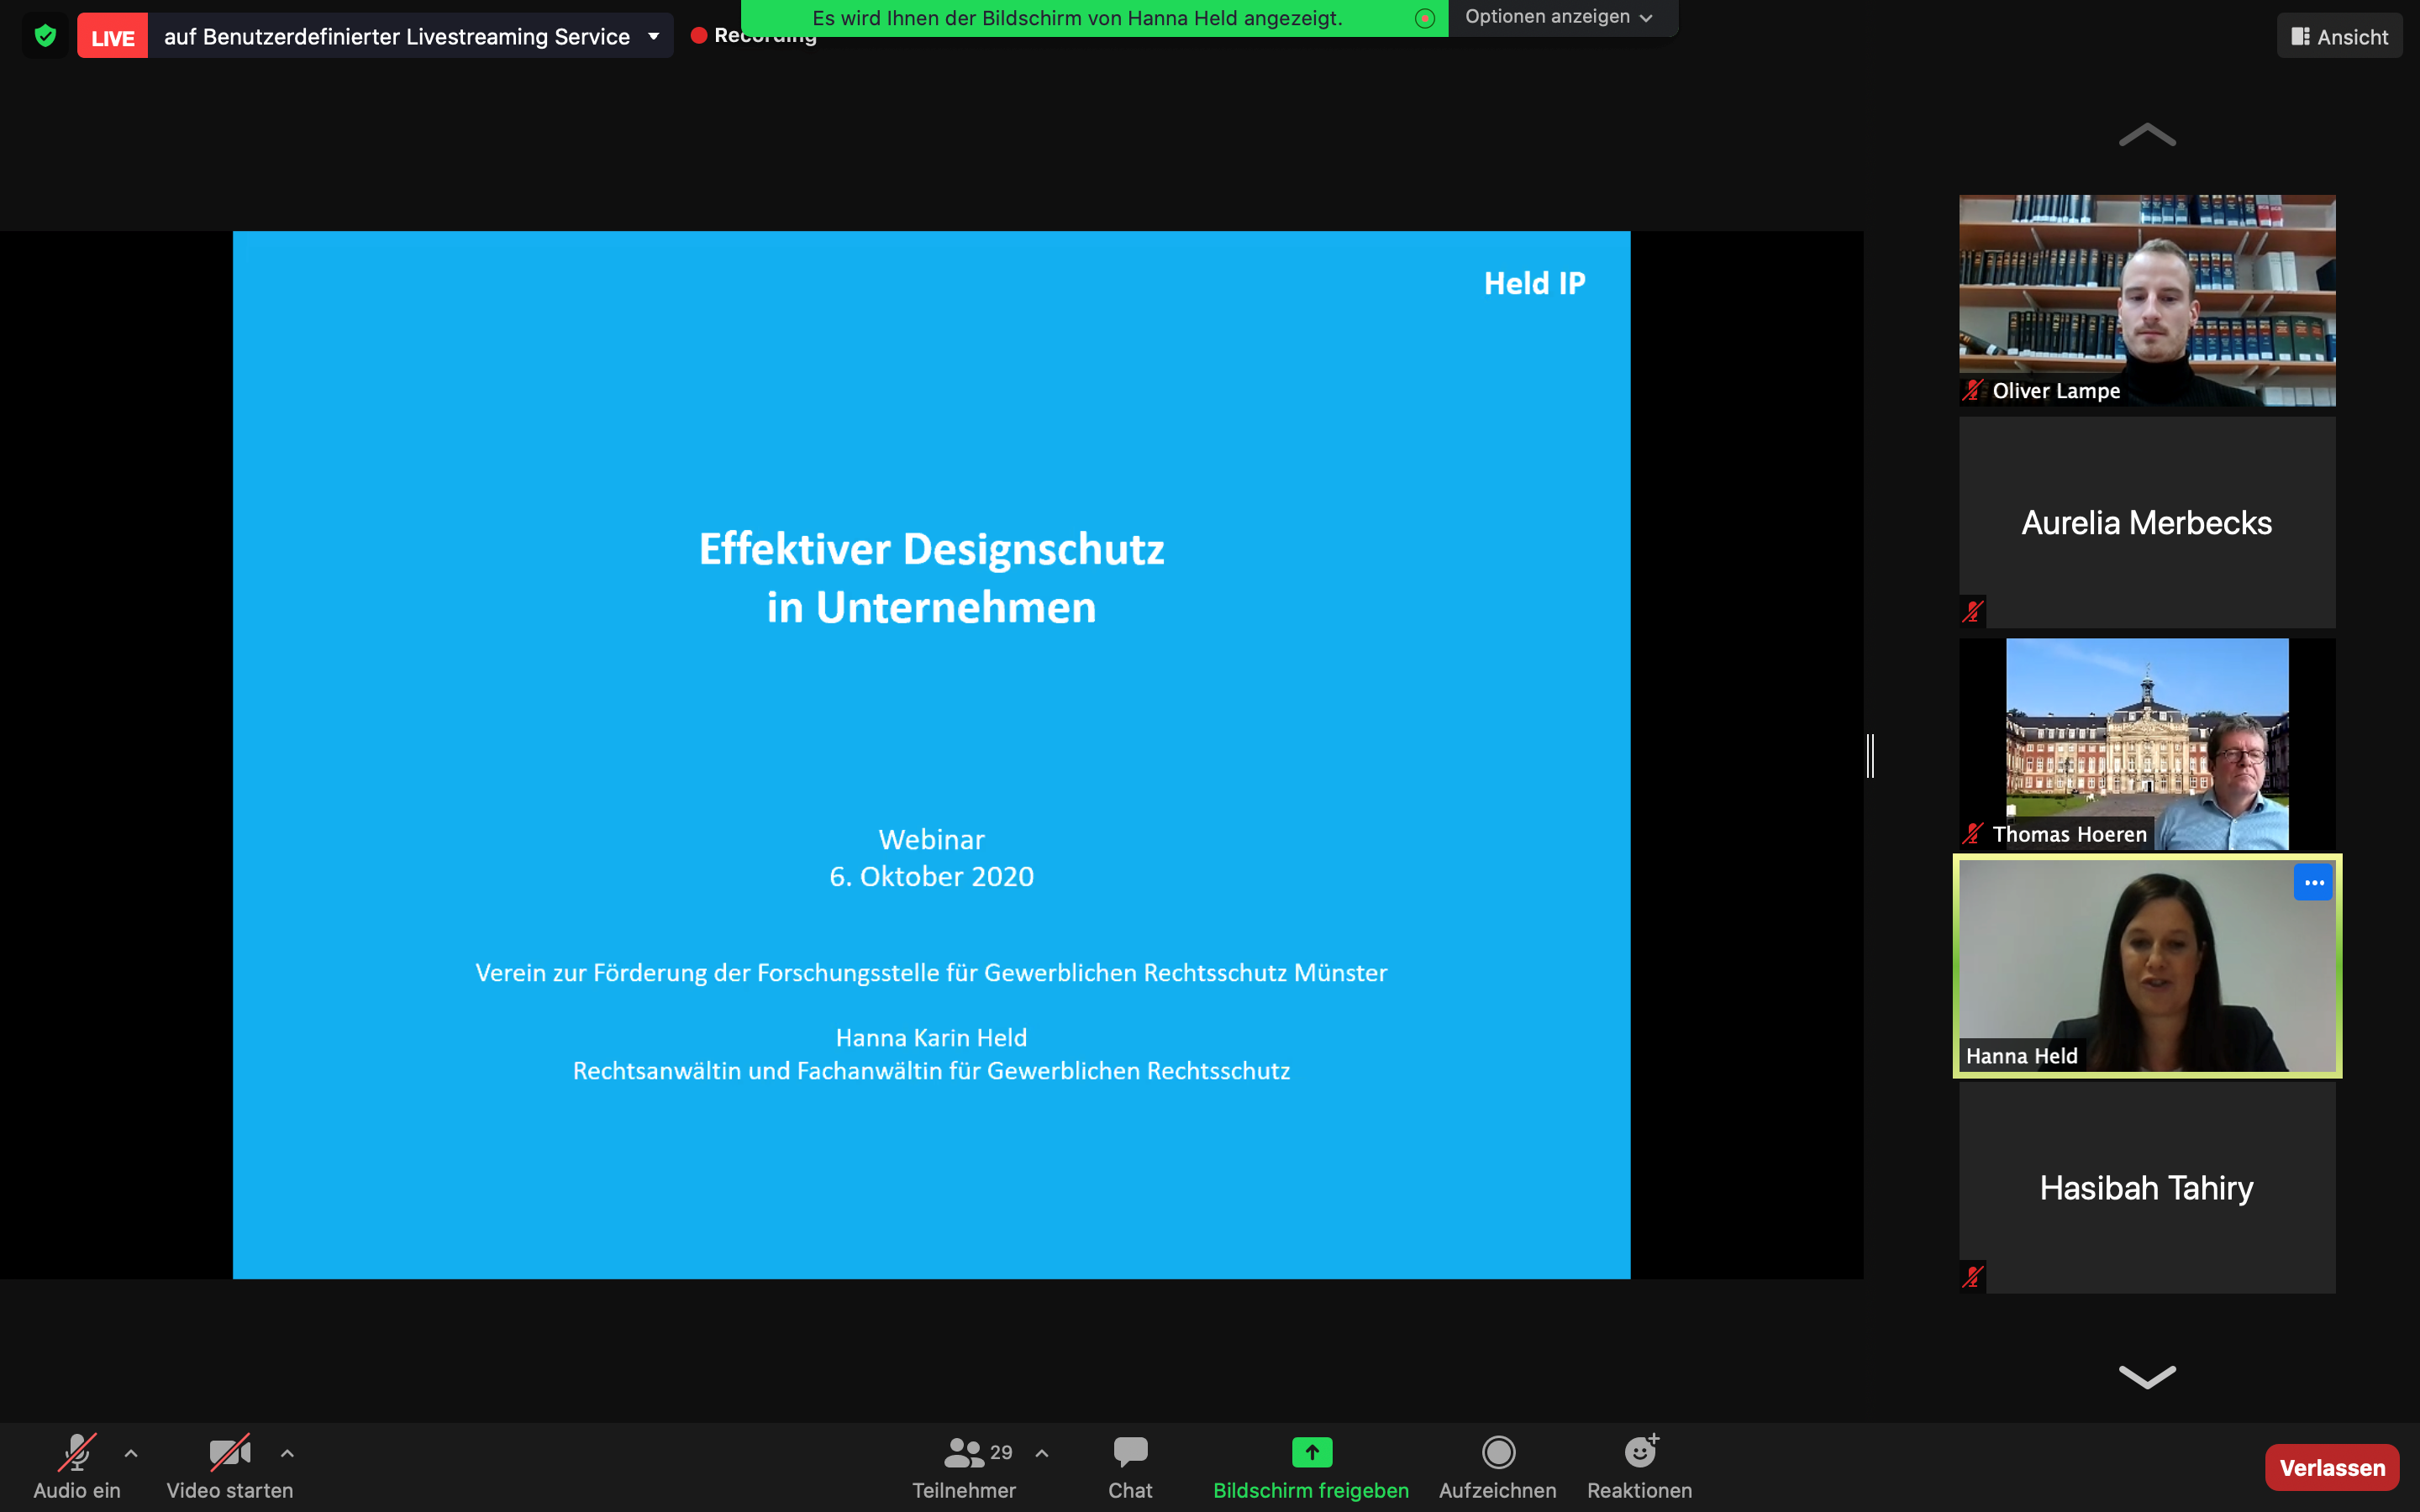This screenshot has height=1512, width=2420.
Task: Select Oliver Lampe's video thumbnail
Action: (2146, 300)
